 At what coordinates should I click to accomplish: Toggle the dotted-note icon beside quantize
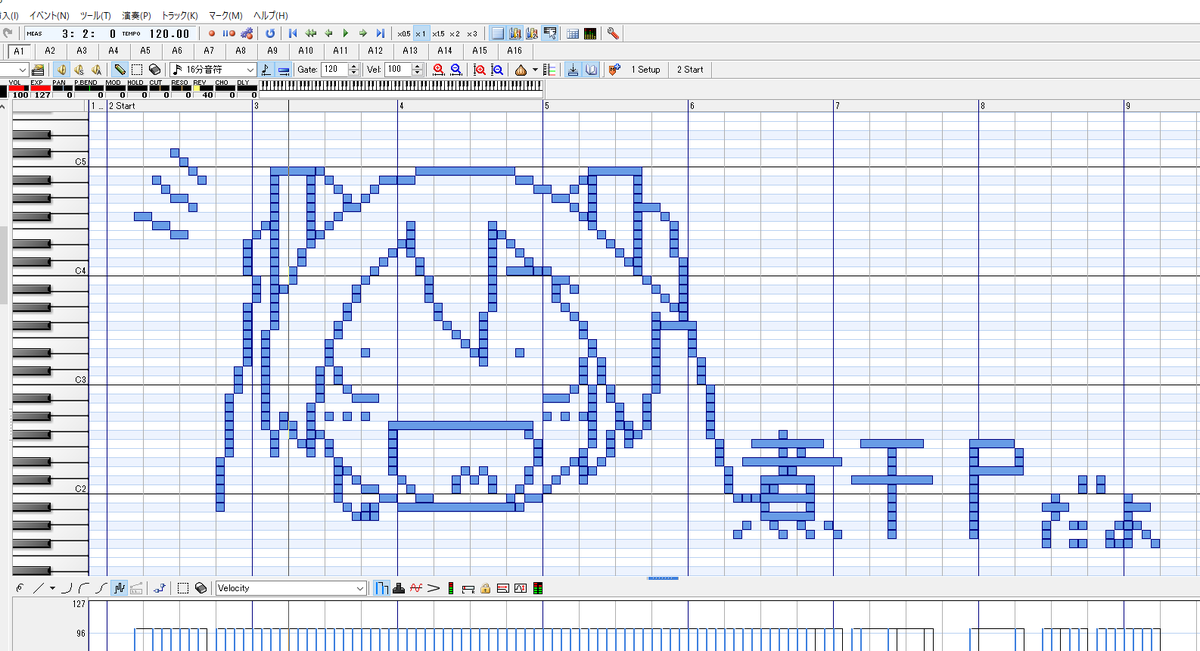266,70
